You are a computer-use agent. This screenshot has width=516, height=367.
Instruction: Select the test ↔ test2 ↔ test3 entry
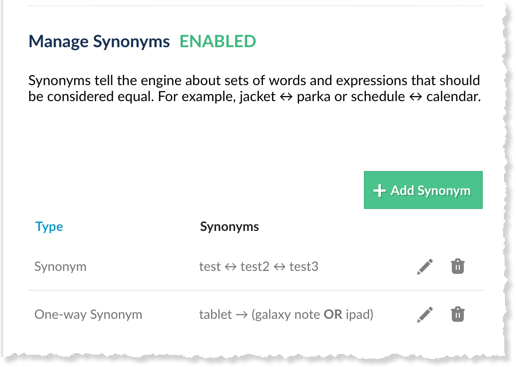[259, 267]
